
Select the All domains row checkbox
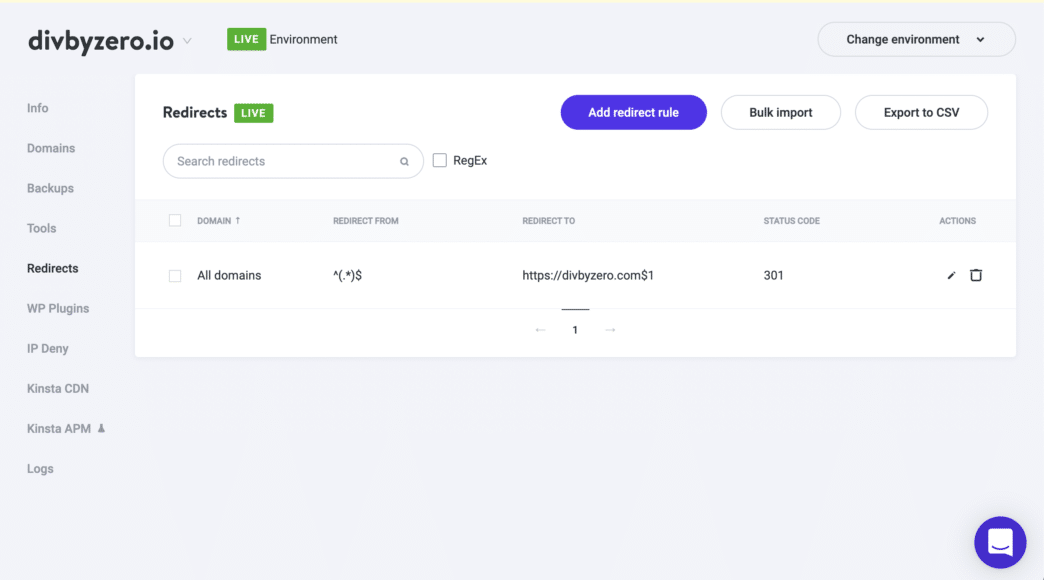pyautogui.click(x=175, y=276)
